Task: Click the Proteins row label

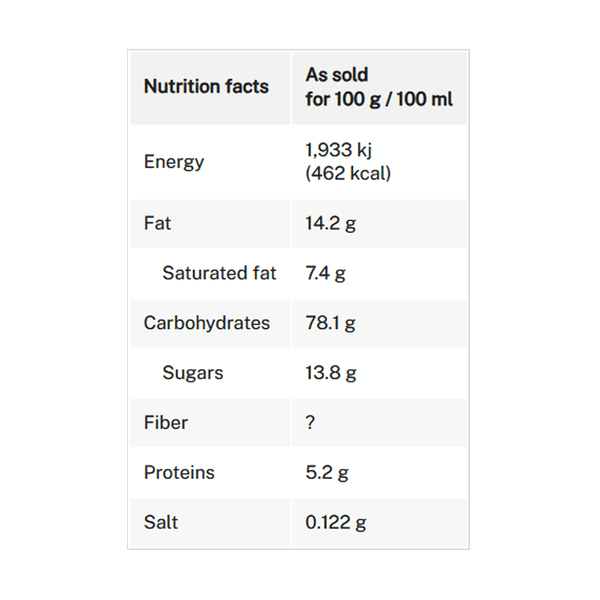Action: (179, 473)
